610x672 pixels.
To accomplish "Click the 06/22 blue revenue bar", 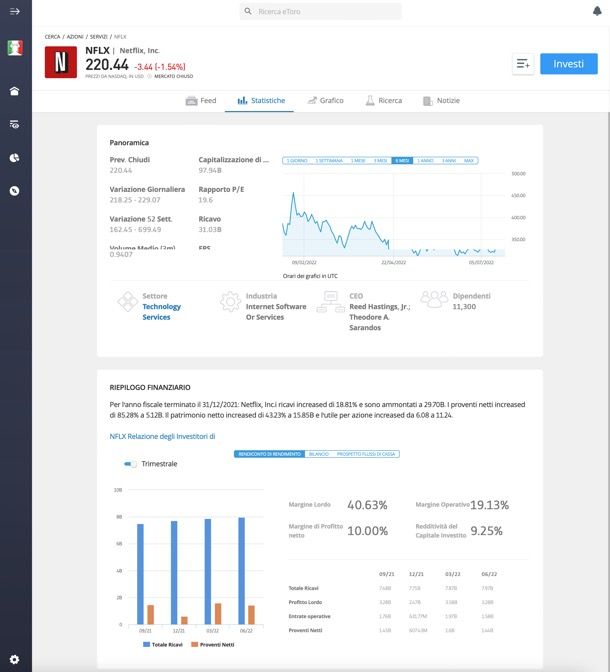I will click(x=241, y=571).
